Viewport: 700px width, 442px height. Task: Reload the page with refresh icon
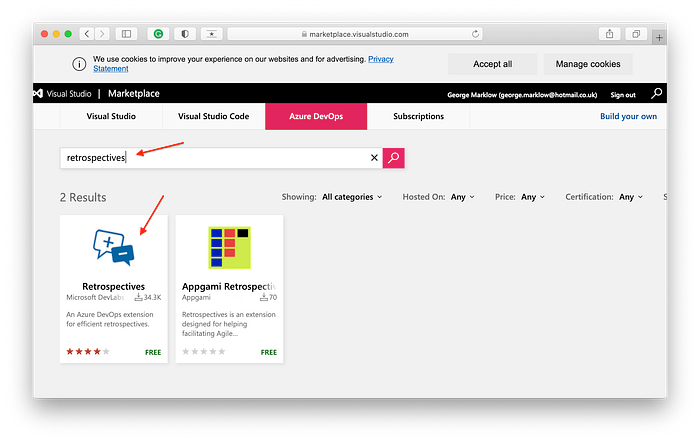(475, 34)
